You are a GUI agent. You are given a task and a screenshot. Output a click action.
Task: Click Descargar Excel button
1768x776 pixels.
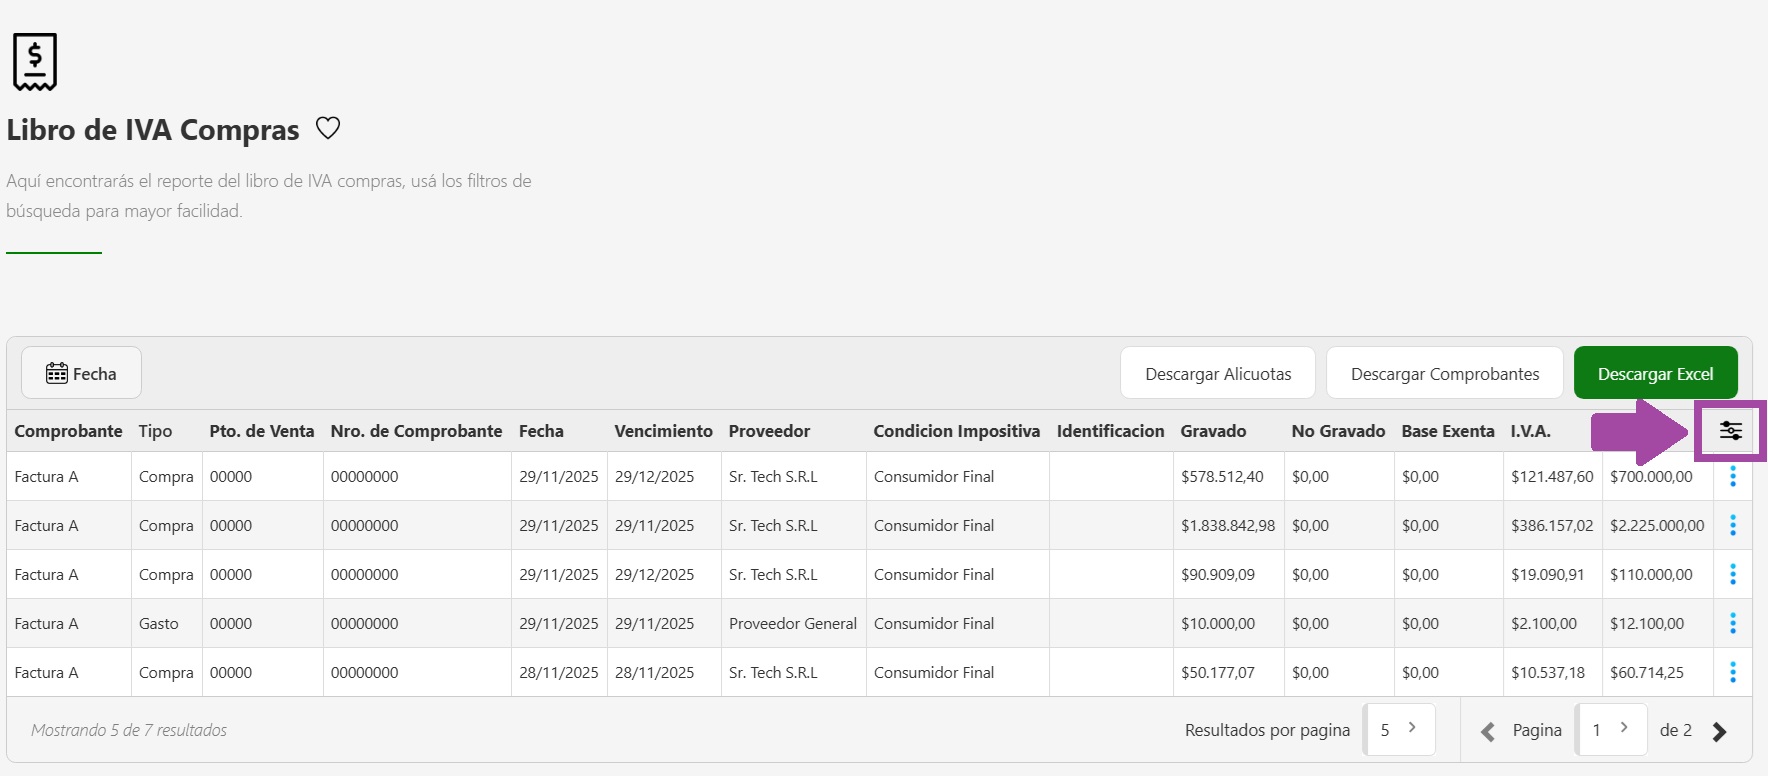[1655, 374]
